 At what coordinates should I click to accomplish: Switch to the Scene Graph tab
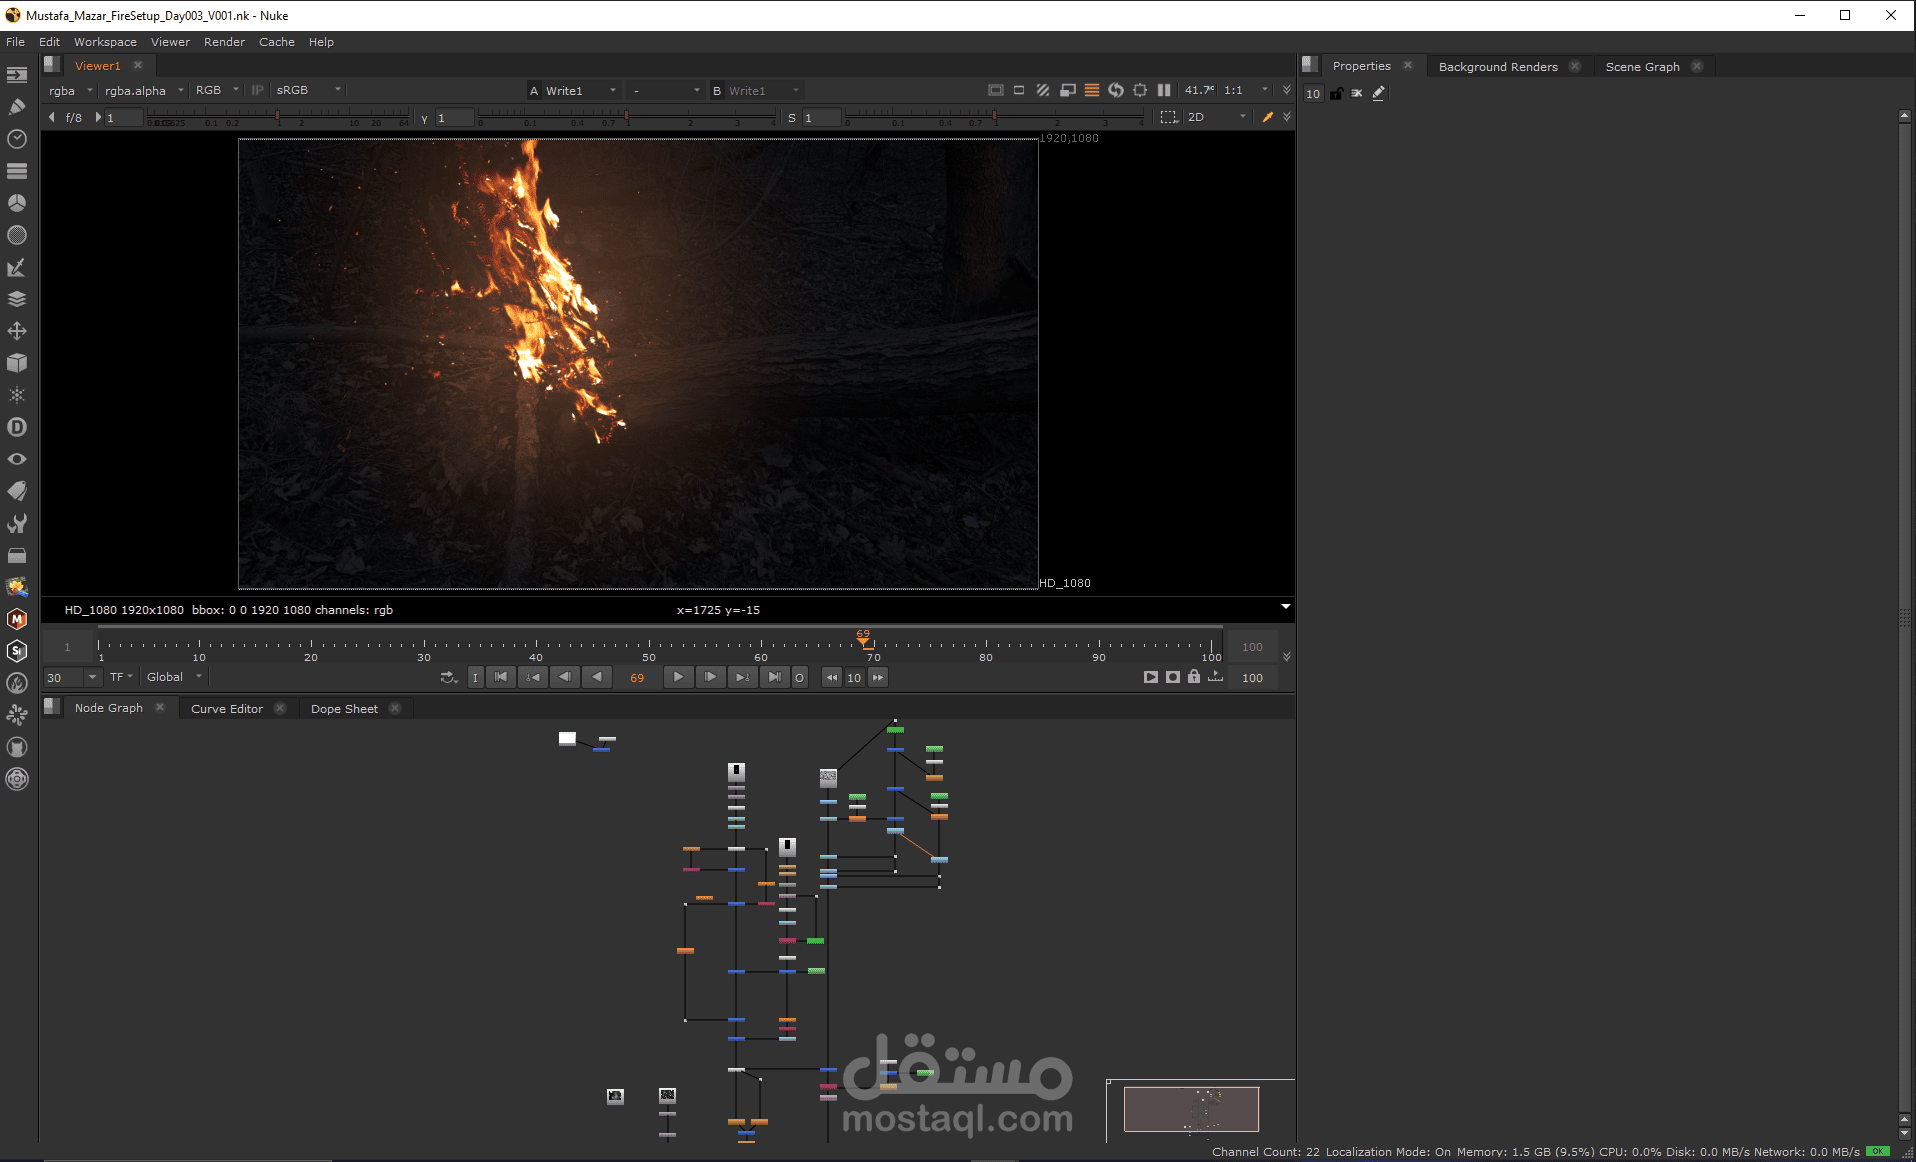(x=1642, y=67)
